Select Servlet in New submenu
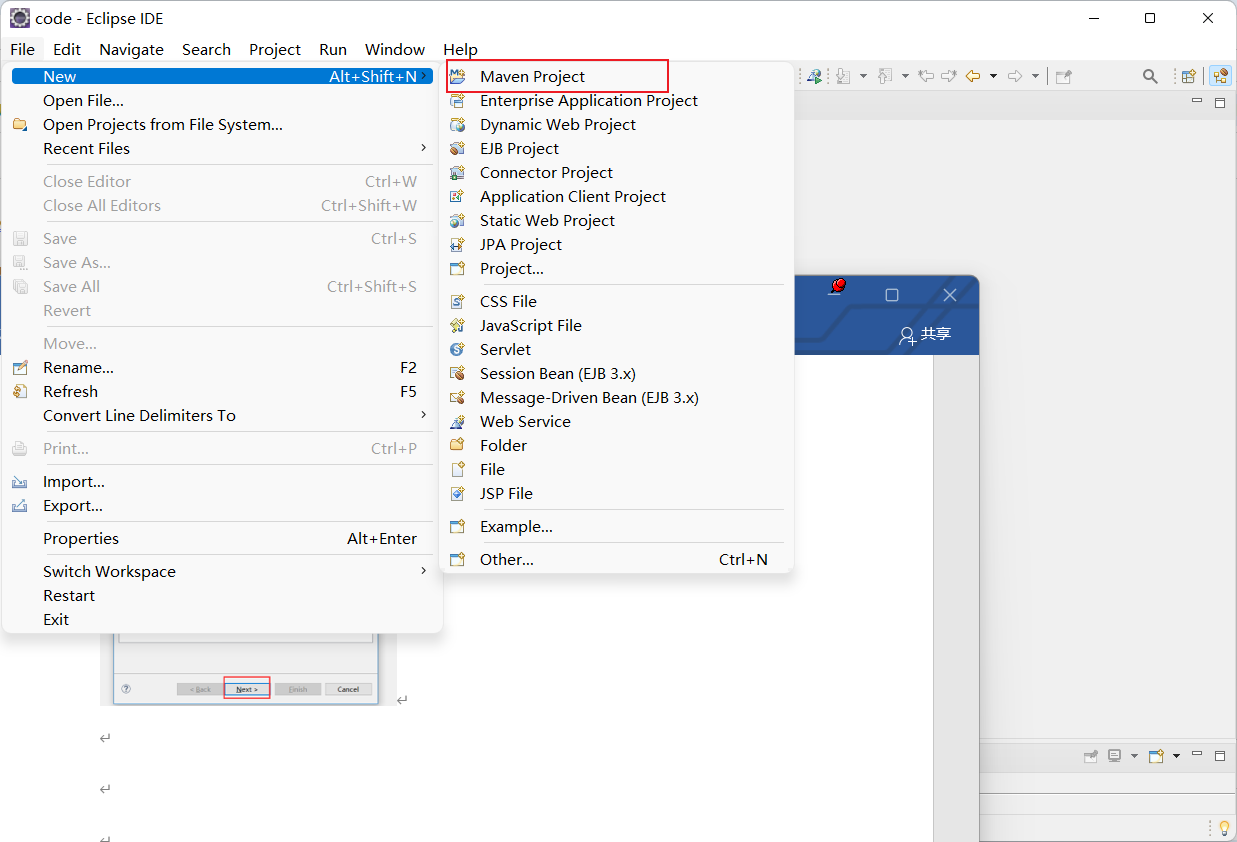 pos(617,349)
